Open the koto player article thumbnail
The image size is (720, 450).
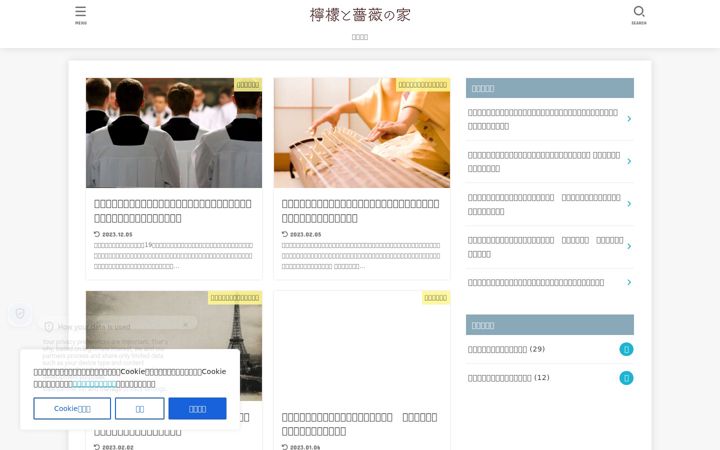(362, 133)
